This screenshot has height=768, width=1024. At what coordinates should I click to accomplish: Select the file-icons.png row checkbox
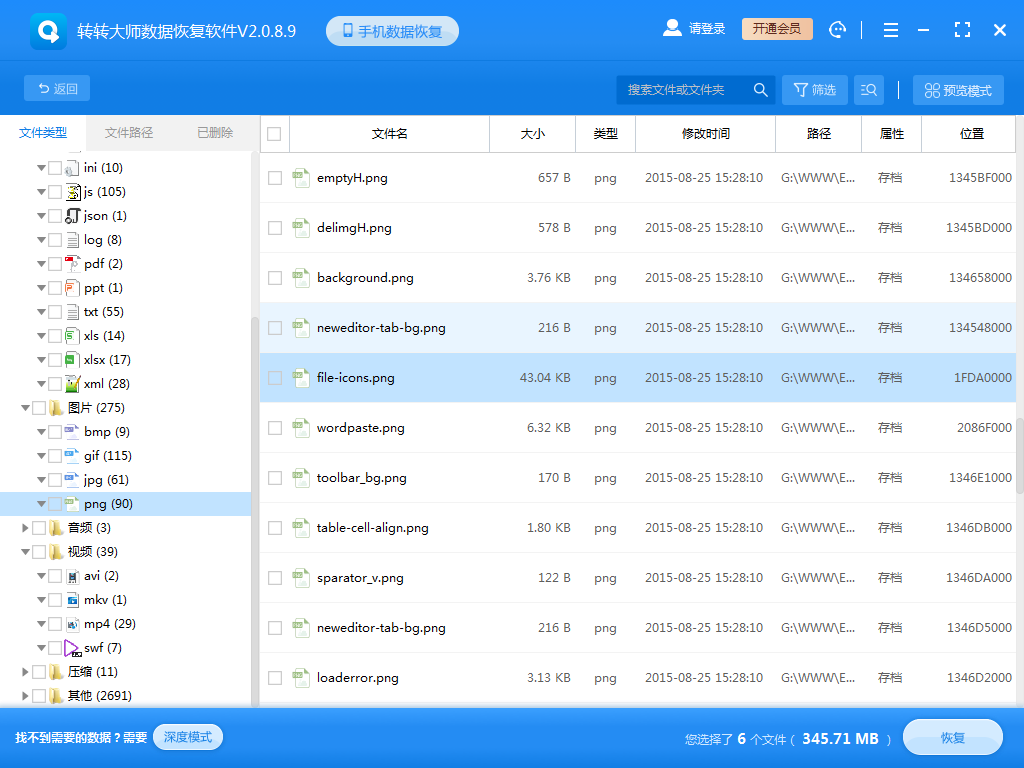274,377
